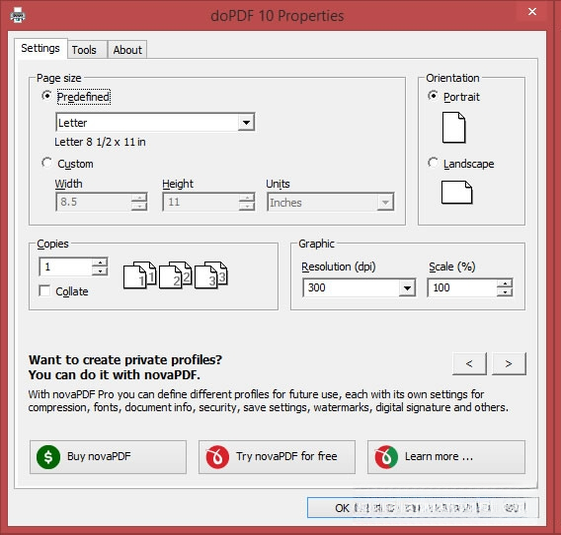Click the printer icon in title bar
This screenshot has width=561, height=535.
[x=18, y=15]
